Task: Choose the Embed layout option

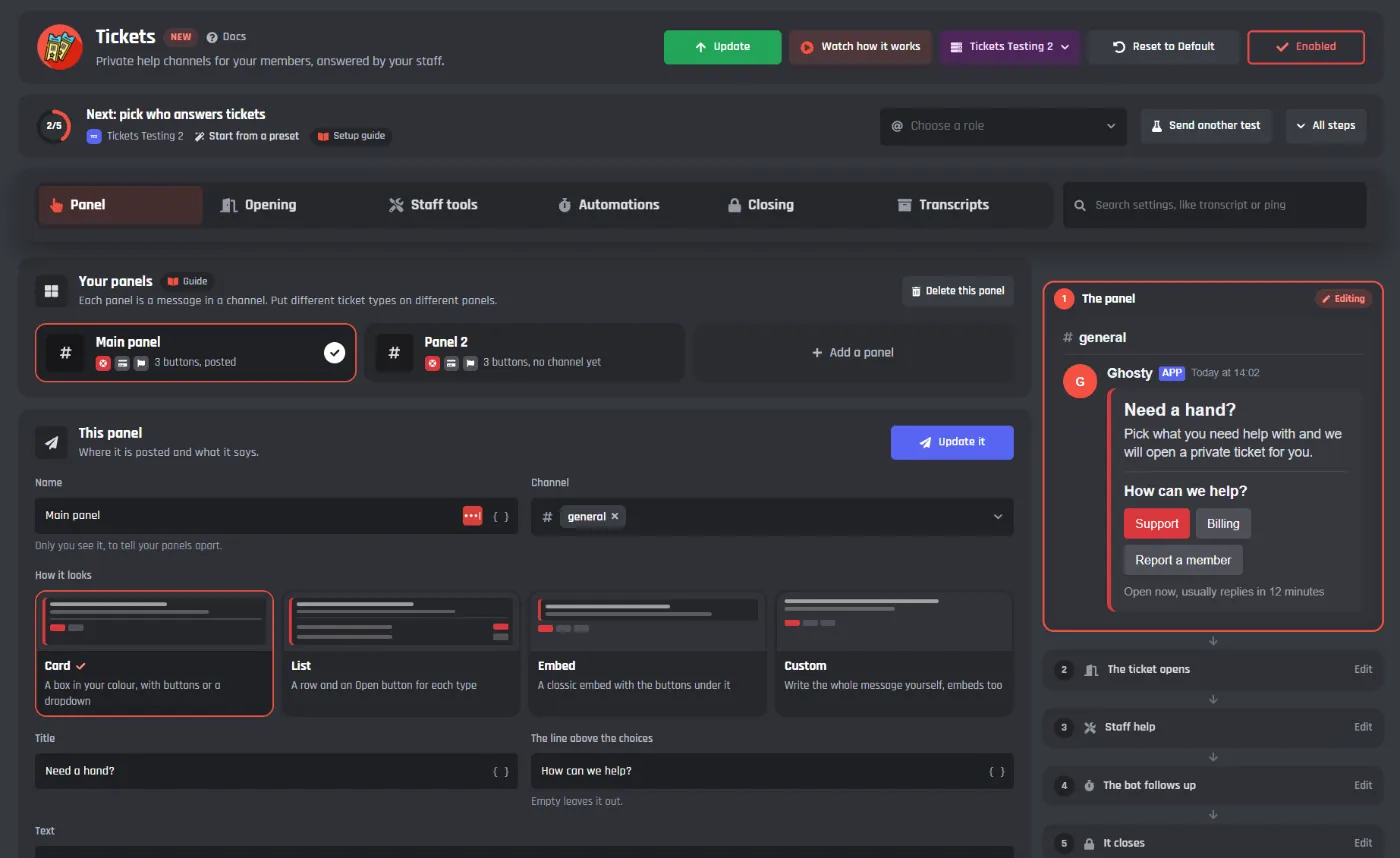Action: pos(648,653)
